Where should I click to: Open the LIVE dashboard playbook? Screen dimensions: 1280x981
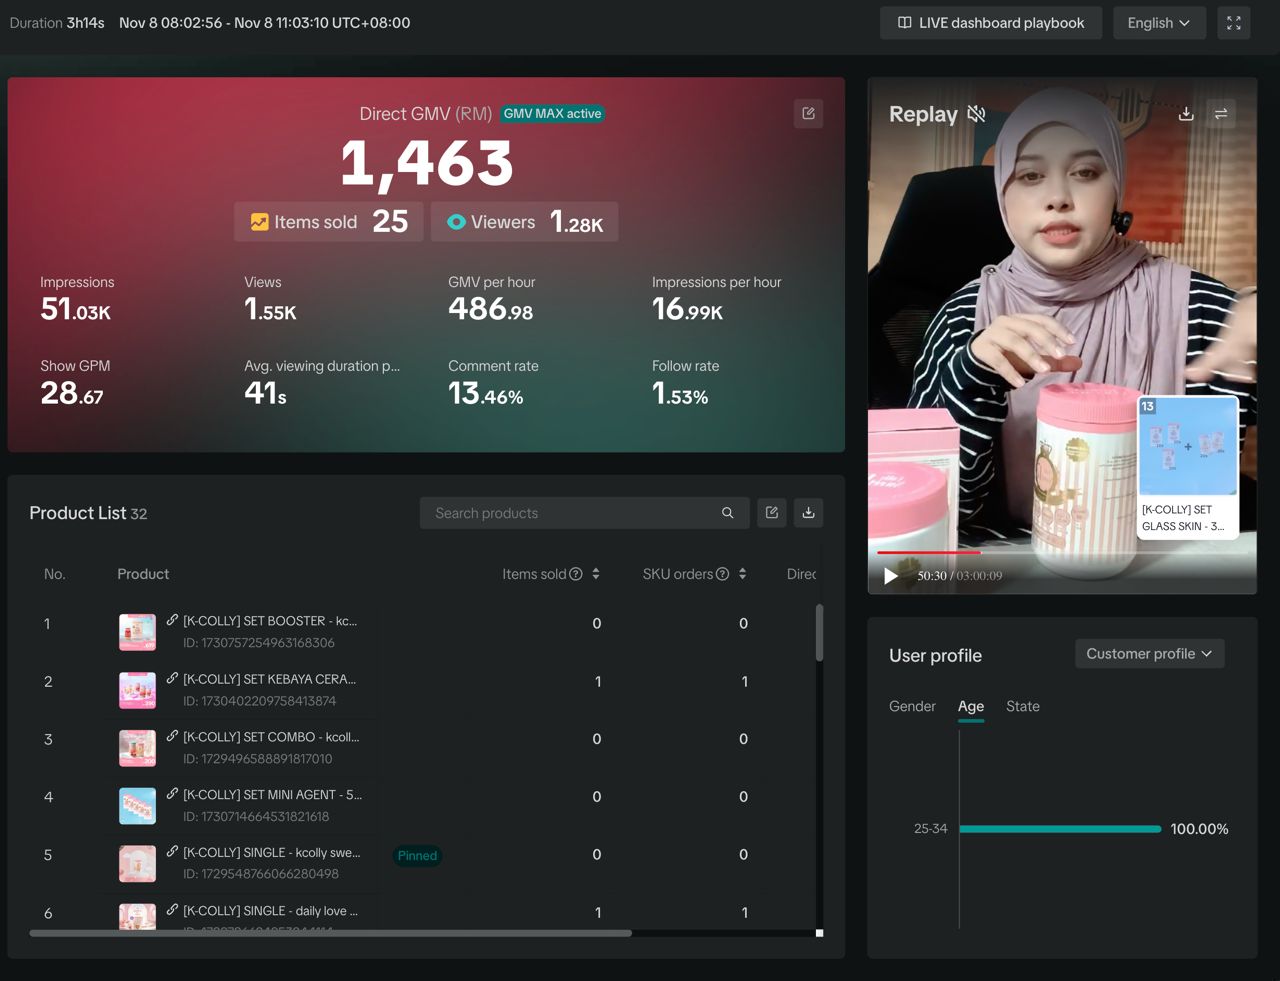click(990, 23)
